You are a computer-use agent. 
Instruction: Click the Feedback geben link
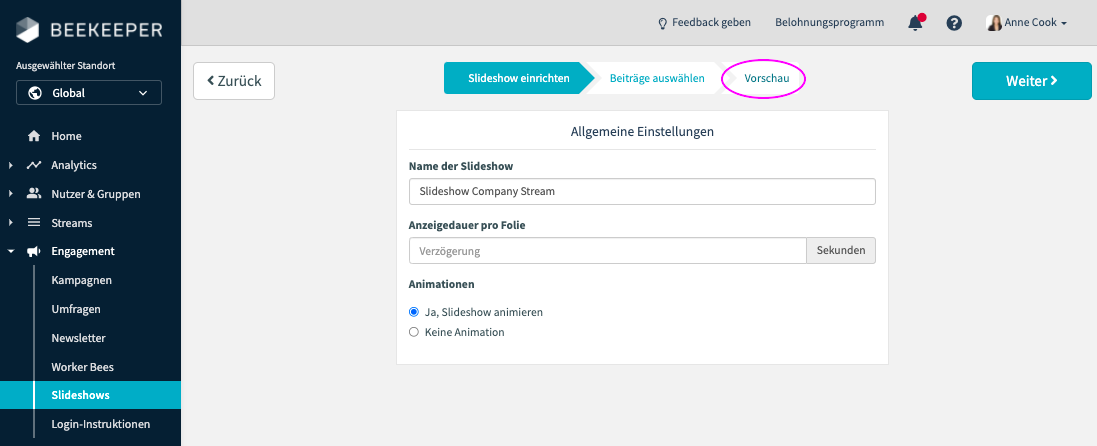click(707, 23)
